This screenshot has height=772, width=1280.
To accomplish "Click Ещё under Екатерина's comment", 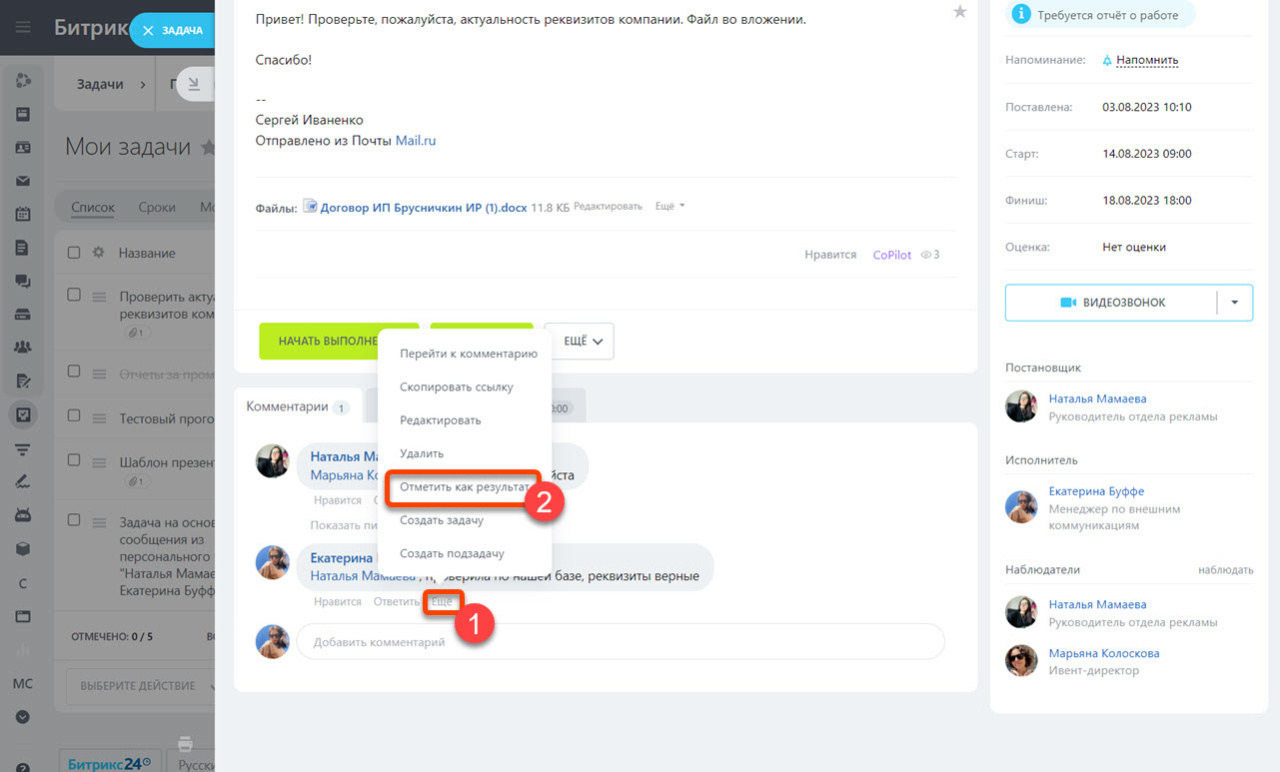I will pos(442,602).
